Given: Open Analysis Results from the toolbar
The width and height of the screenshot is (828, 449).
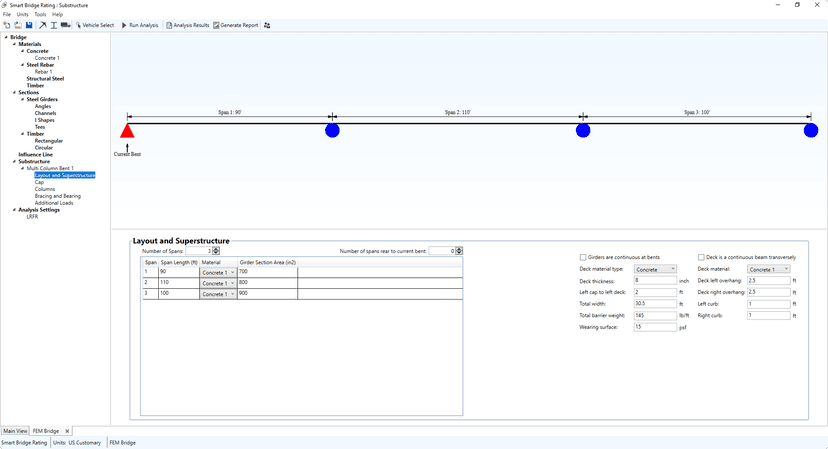Looking at the screenshot, I should (188, 25).
